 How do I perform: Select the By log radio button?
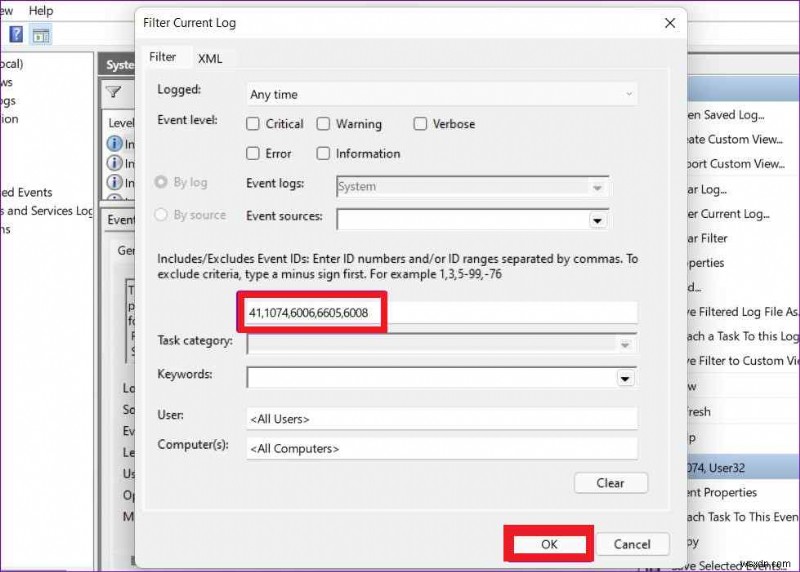(x=161, y=182)
